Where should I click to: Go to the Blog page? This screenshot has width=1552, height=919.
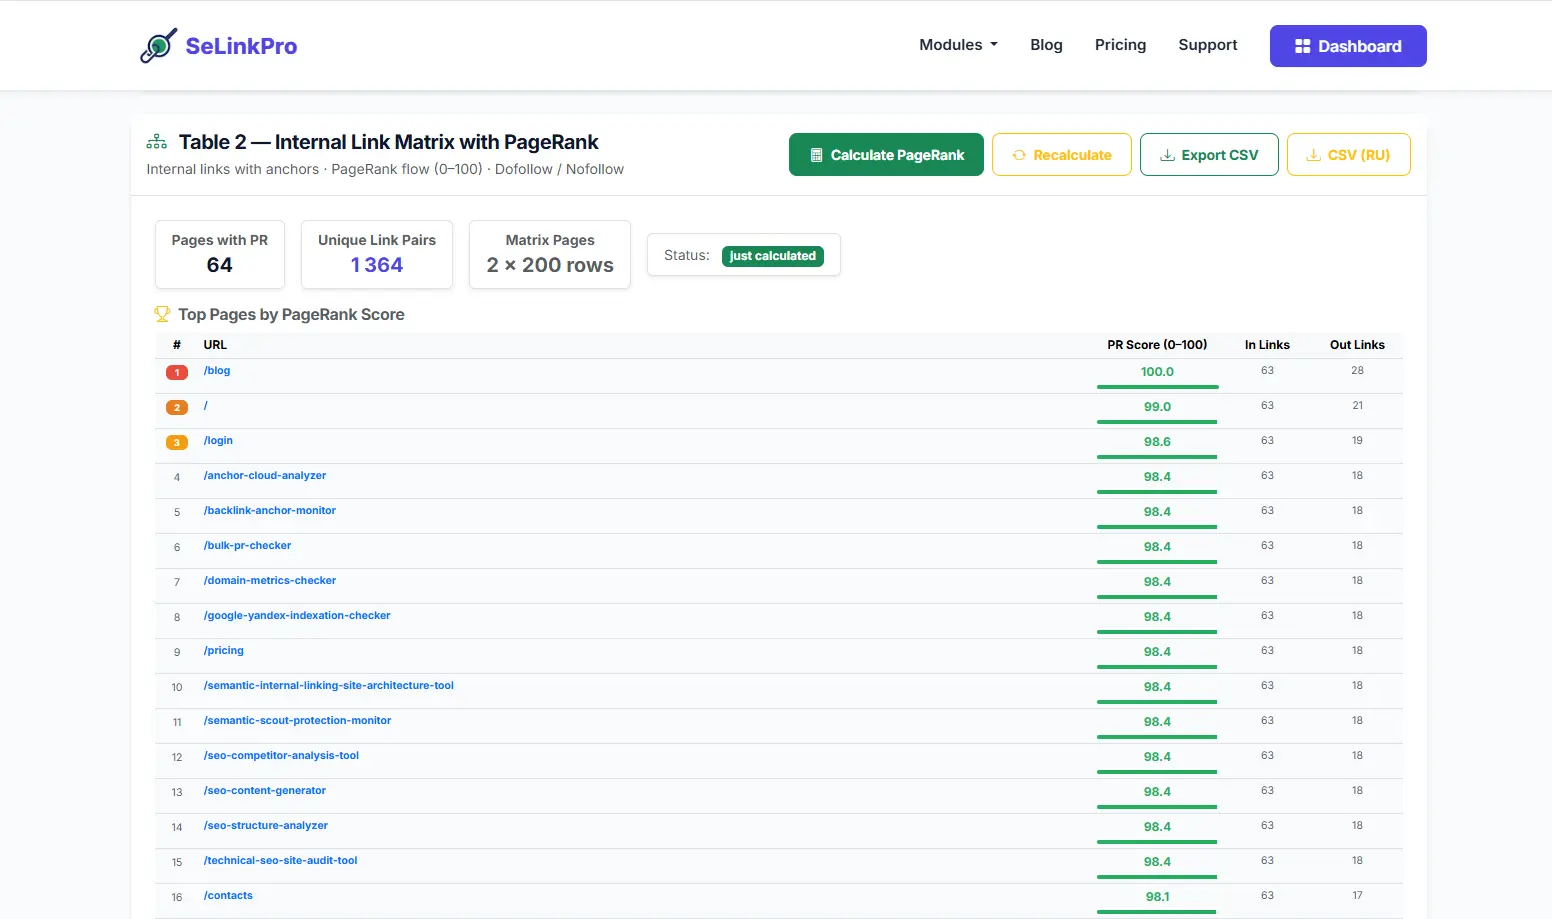[x=1046, y=45]
